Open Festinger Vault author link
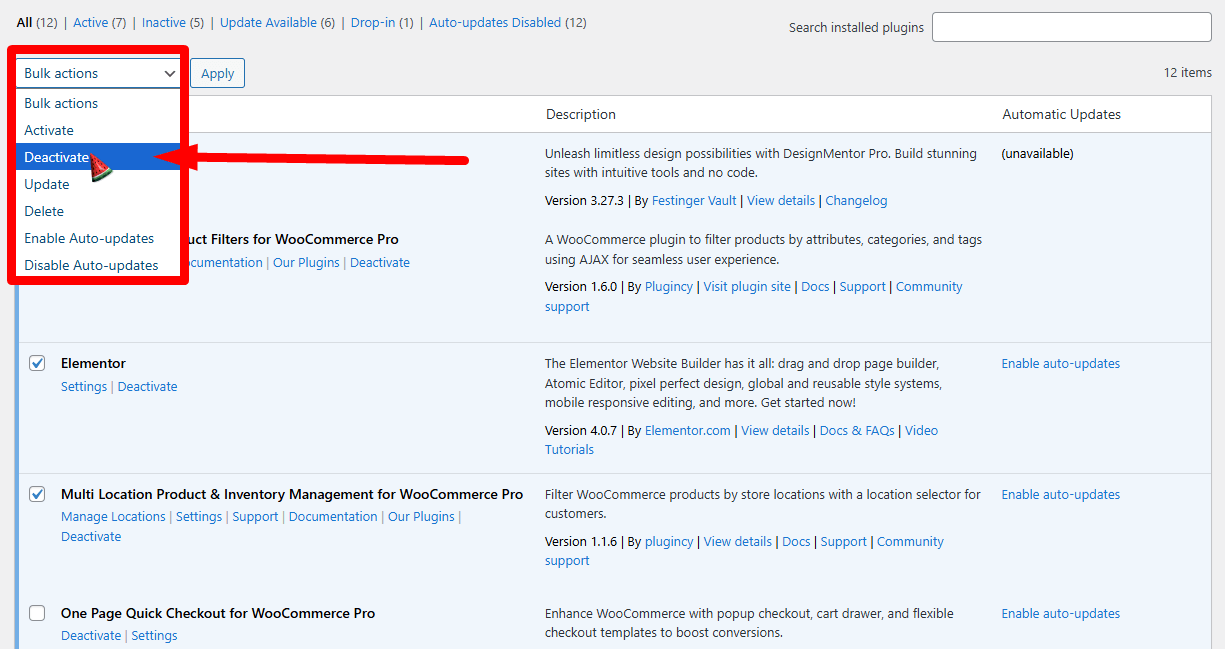Image resolution: width=1225 pixels, height=649 pixels. (694, 200)
